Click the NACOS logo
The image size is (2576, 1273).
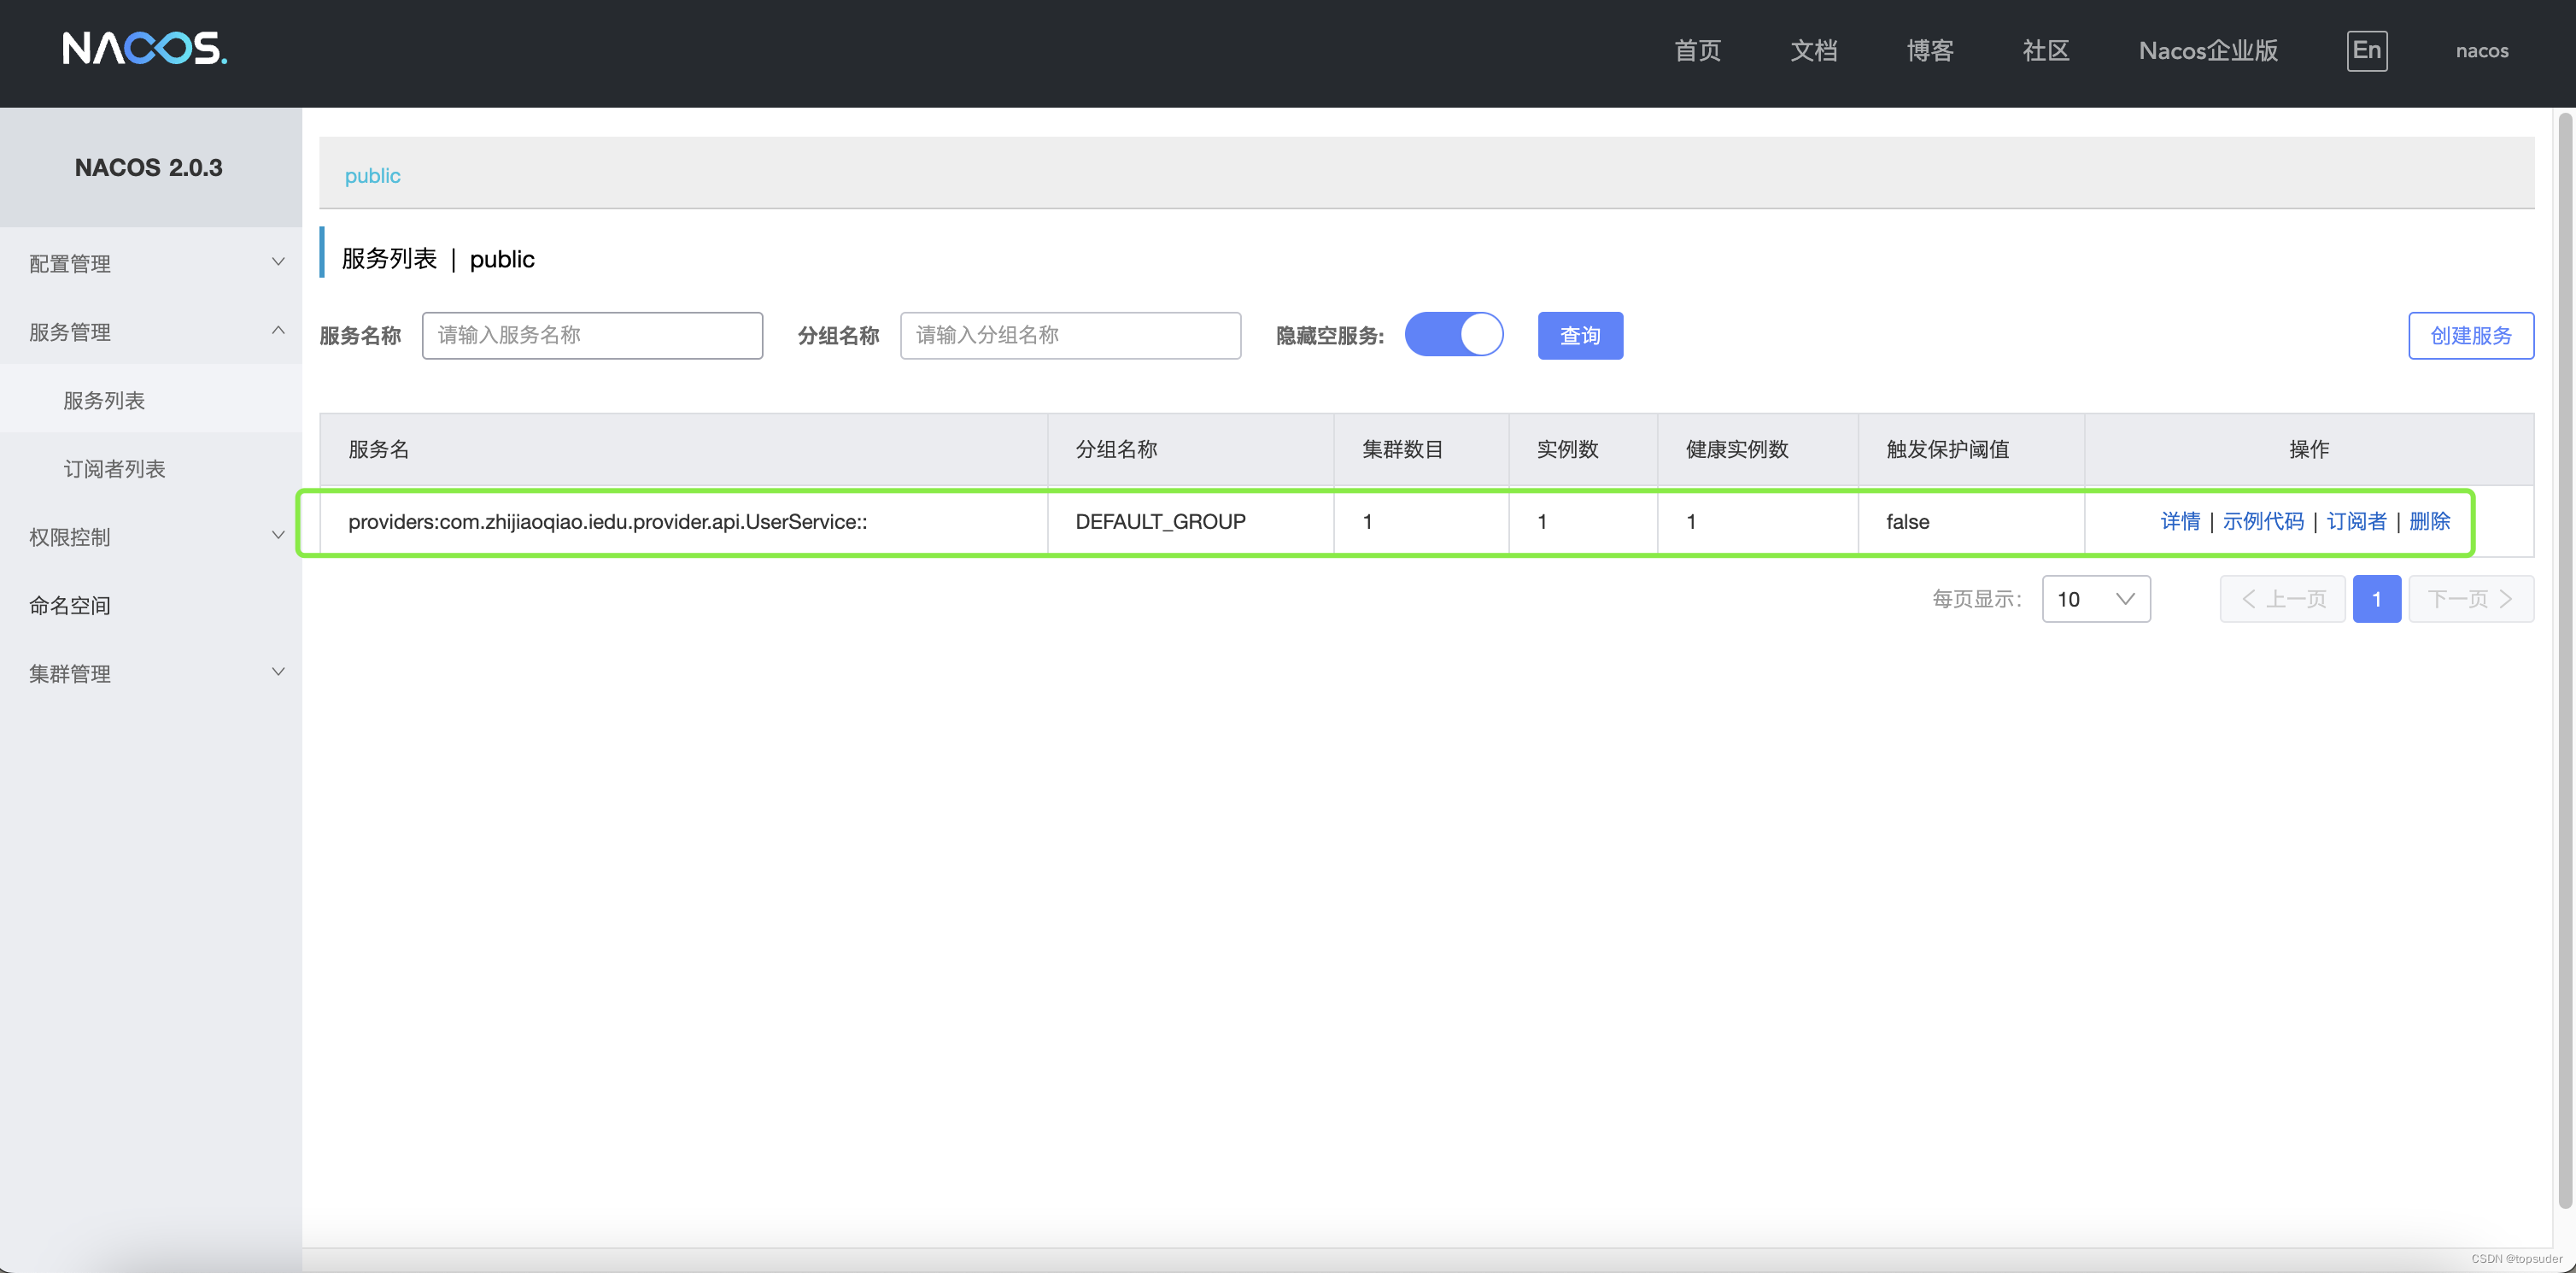(x=144, y=49)
